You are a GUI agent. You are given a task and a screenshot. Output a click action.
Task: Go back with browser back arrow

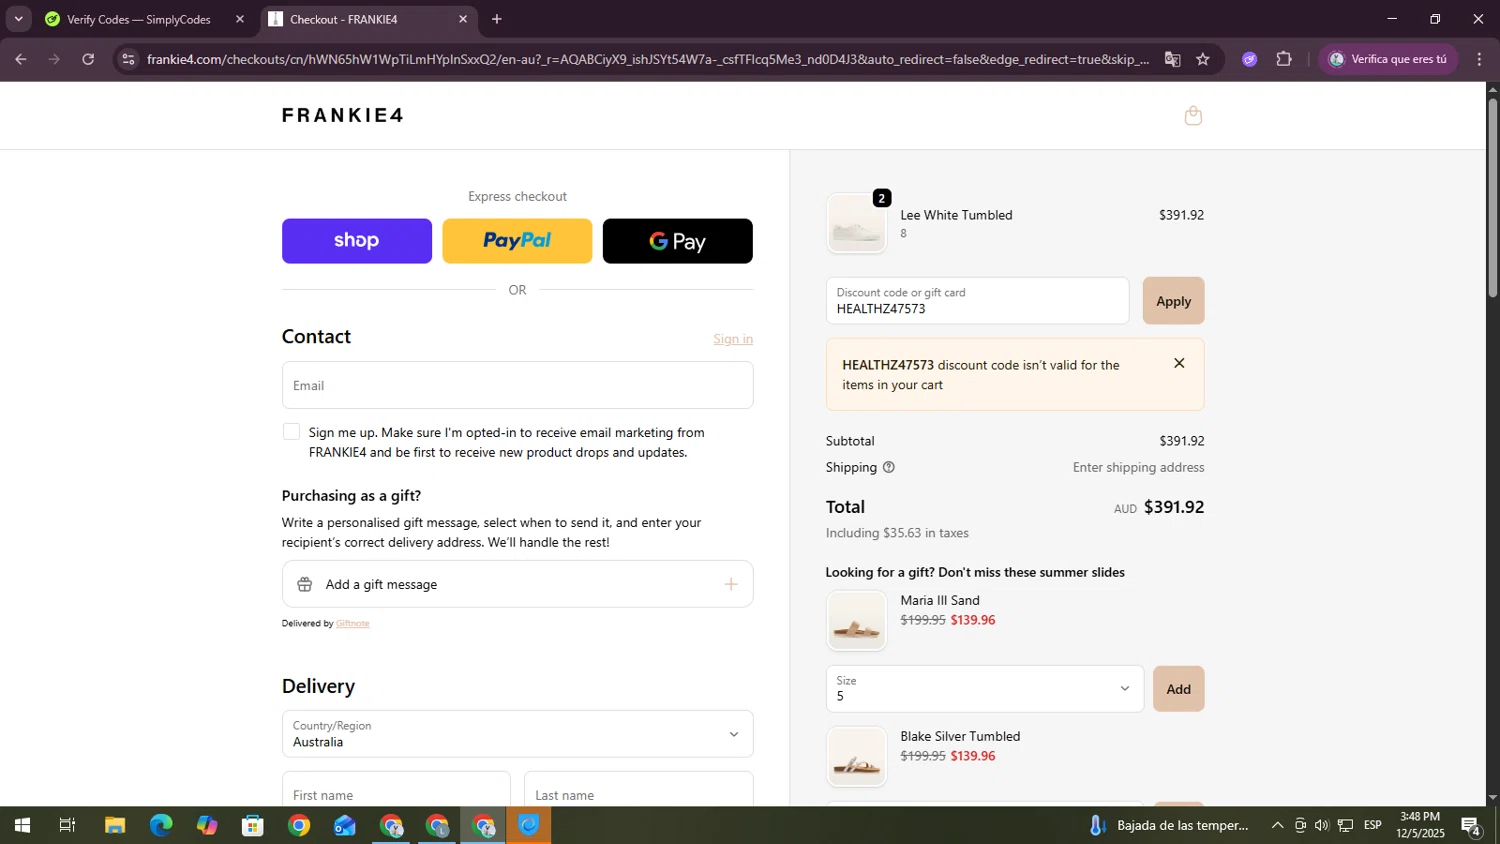20,59
